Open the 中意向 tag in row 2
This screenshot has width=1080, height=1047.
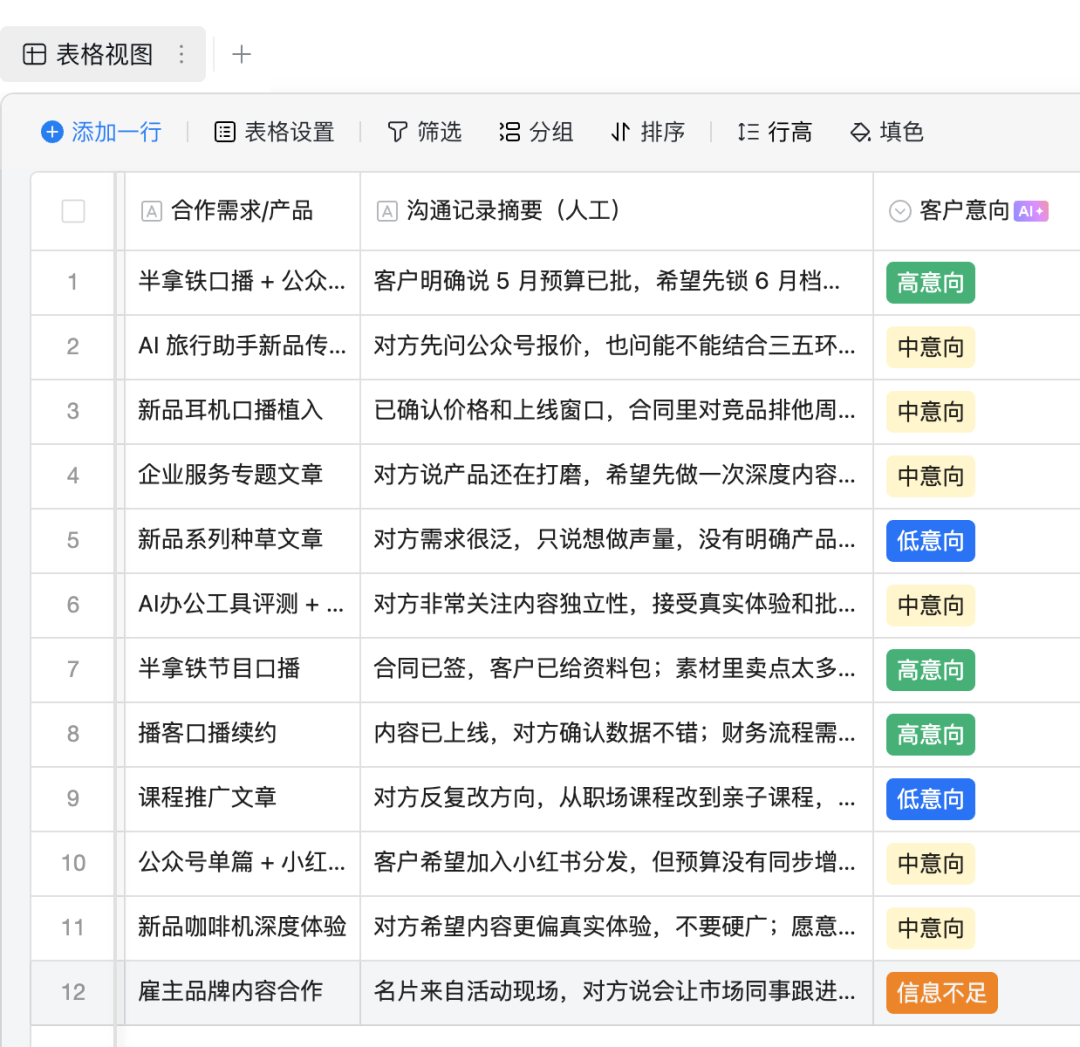coord(931,347)
